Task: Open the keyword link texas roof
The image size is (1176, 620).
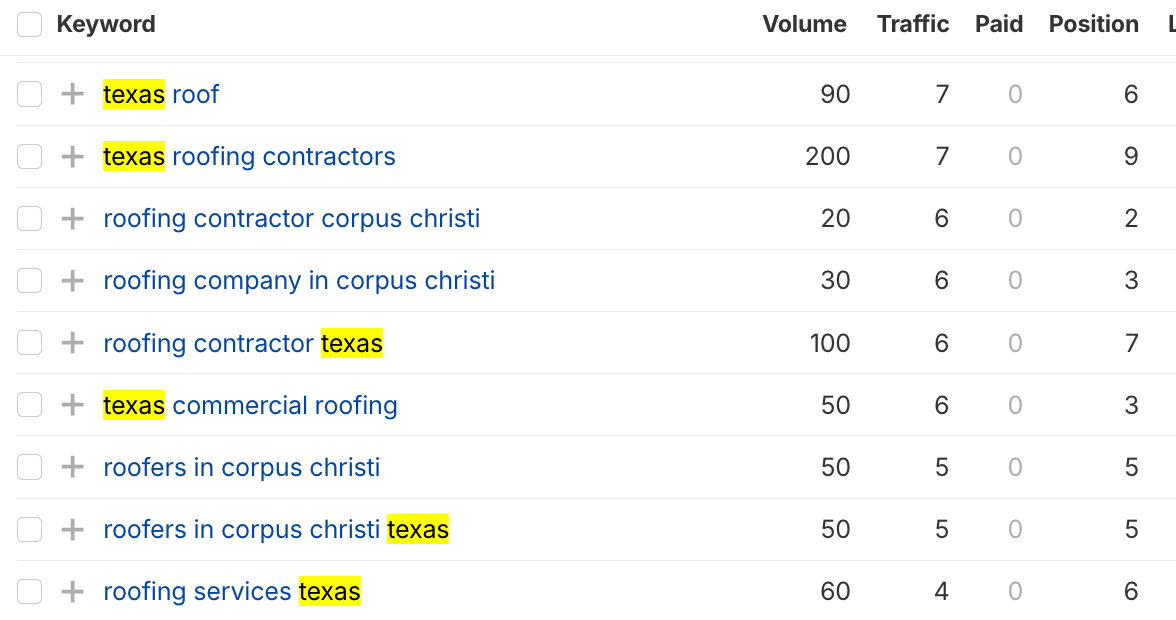Action: point(160,94)
